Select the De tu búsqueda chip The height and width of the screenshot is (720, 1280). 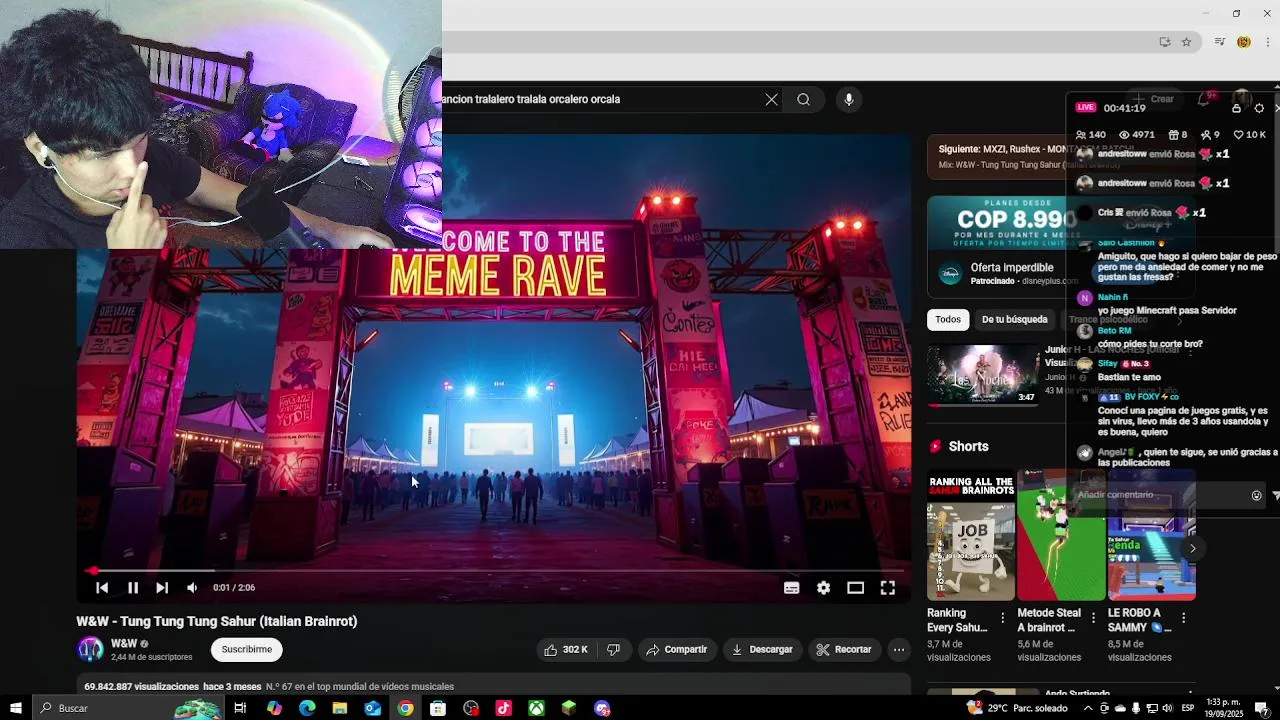point(1014,320)
